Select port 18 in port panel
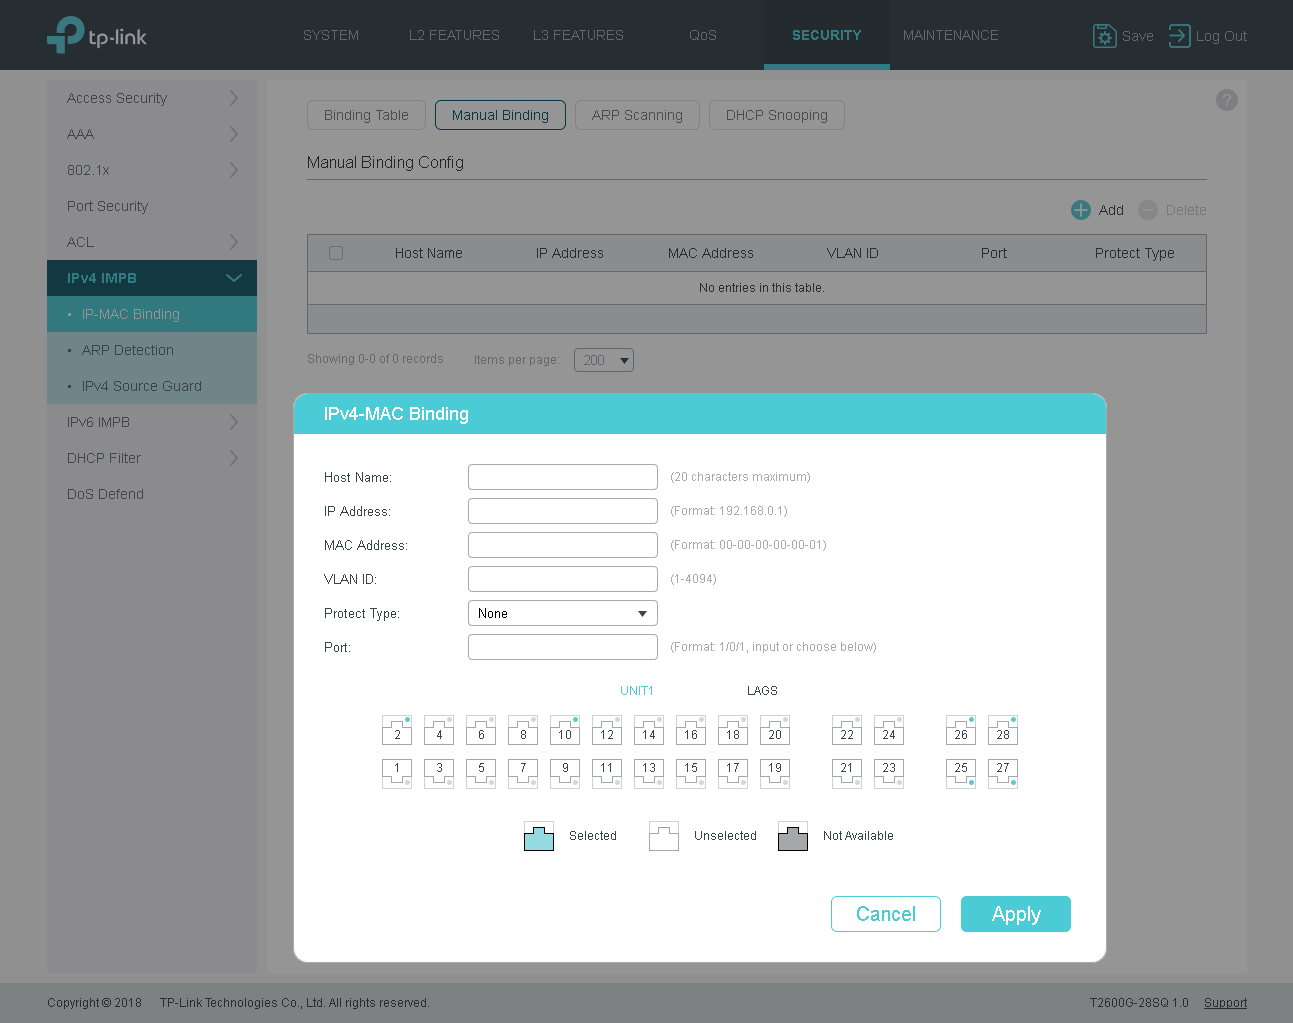 [x=733, y=730]
